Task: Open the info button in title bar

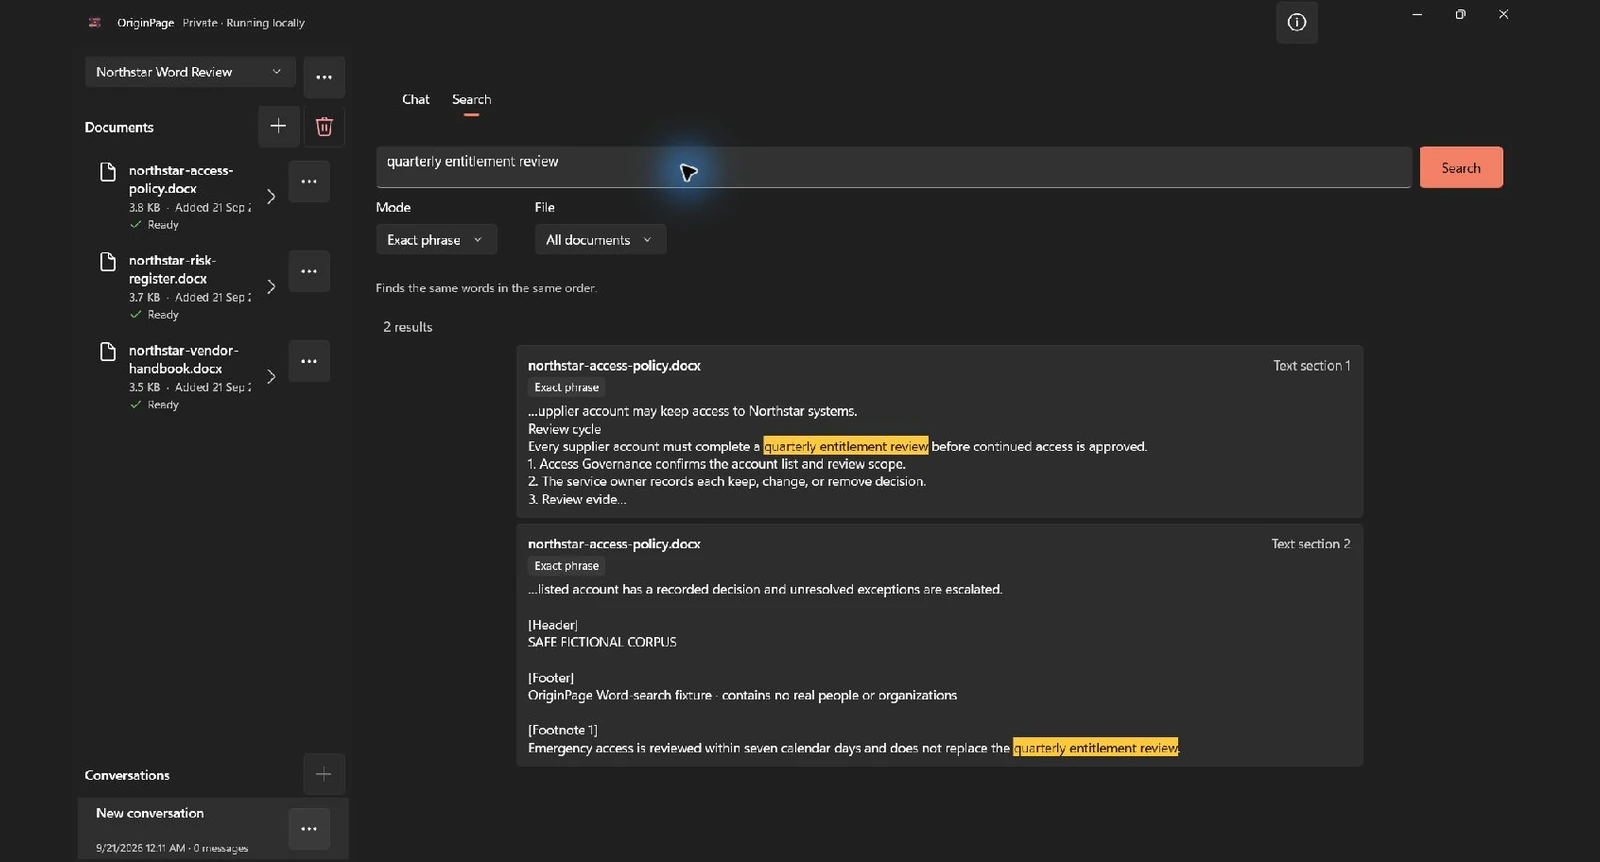Action: (1296, 22)
